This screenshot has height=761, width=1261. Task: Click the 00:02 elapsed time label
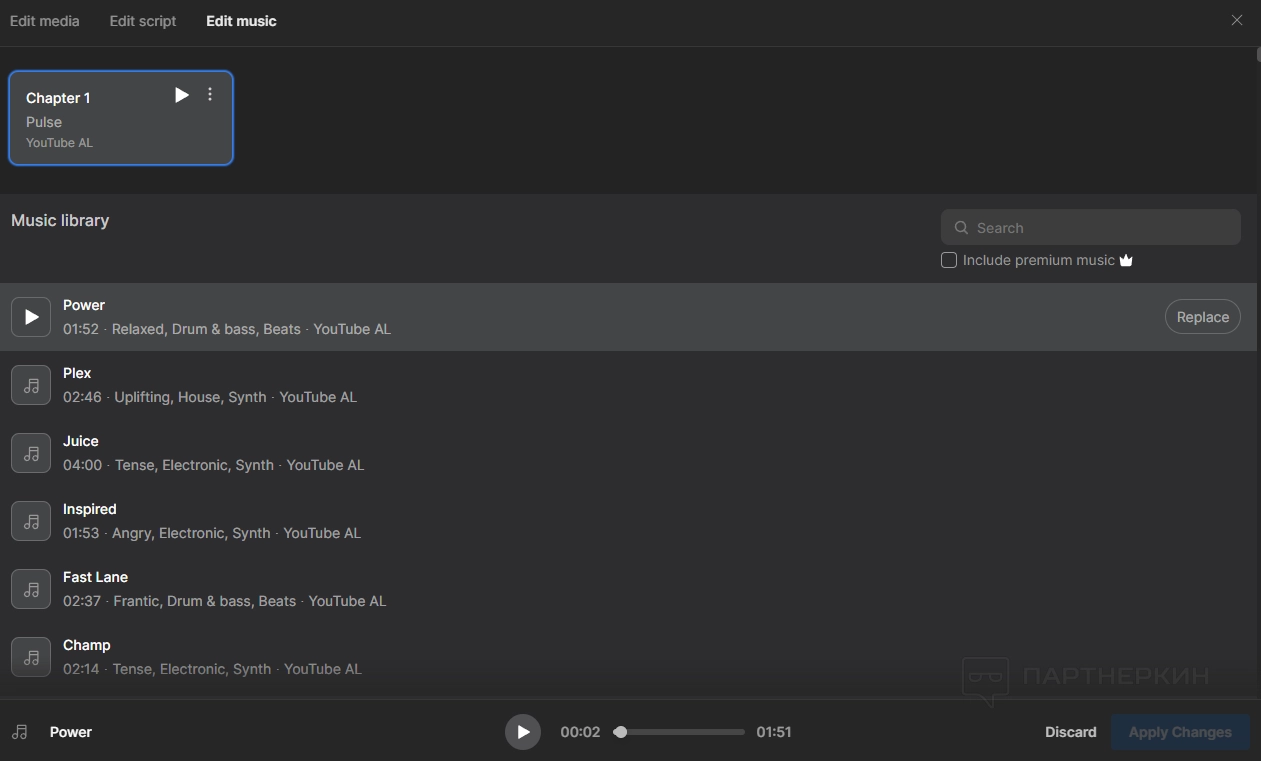coord(580,732)
